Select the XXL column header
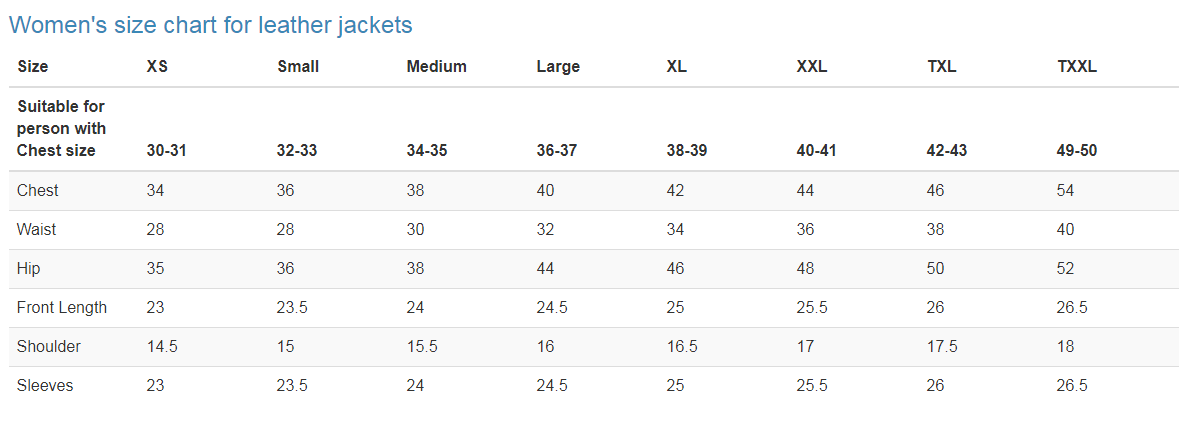This screenshot has height=430, width=1197. (x=812, y=67)
